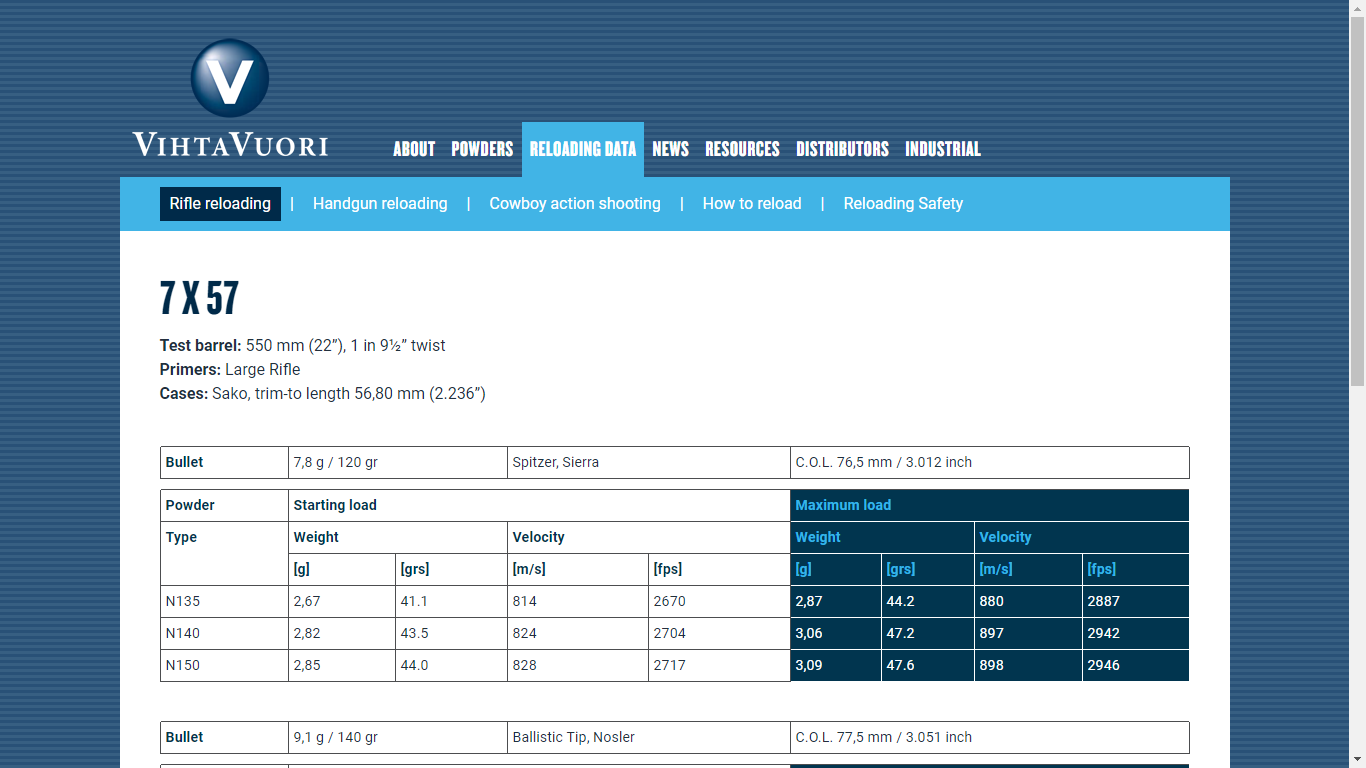Click N150 max velocity 2946 fps
The height and width of the screenshot is (768, 1366).
click(x=1136, y=666)
